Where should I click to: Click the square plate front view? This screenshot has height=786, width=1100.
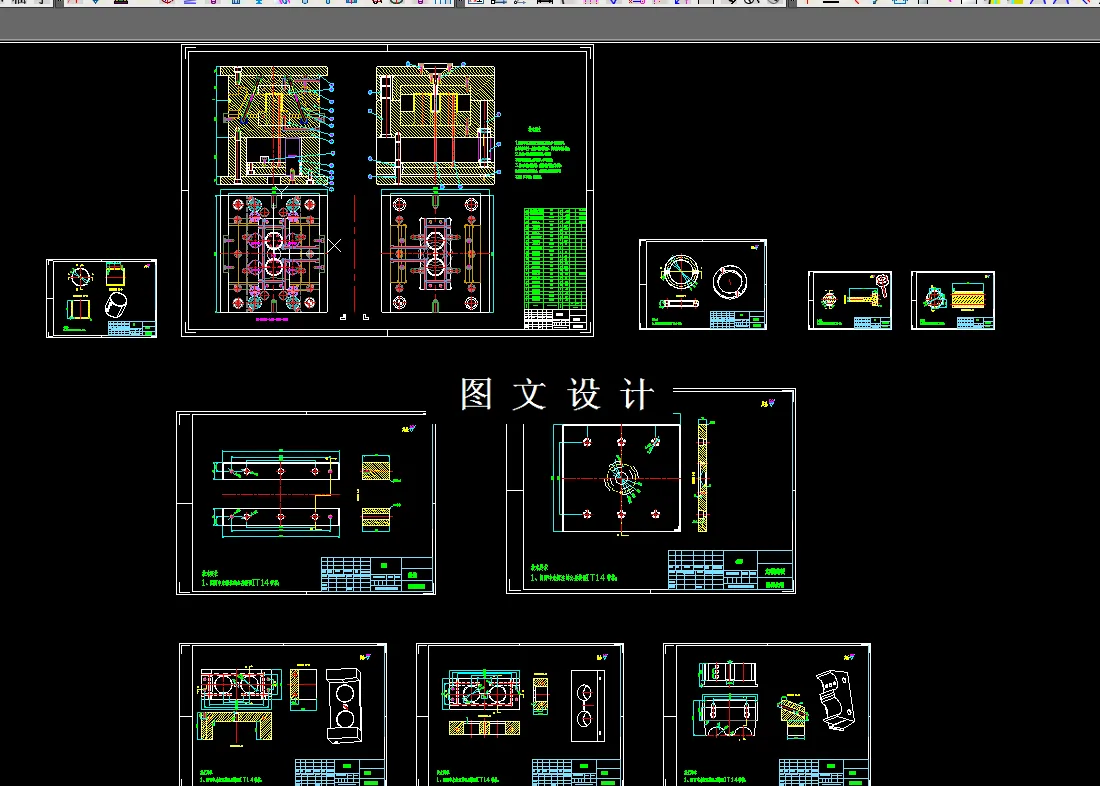click(x=620, y=478)
